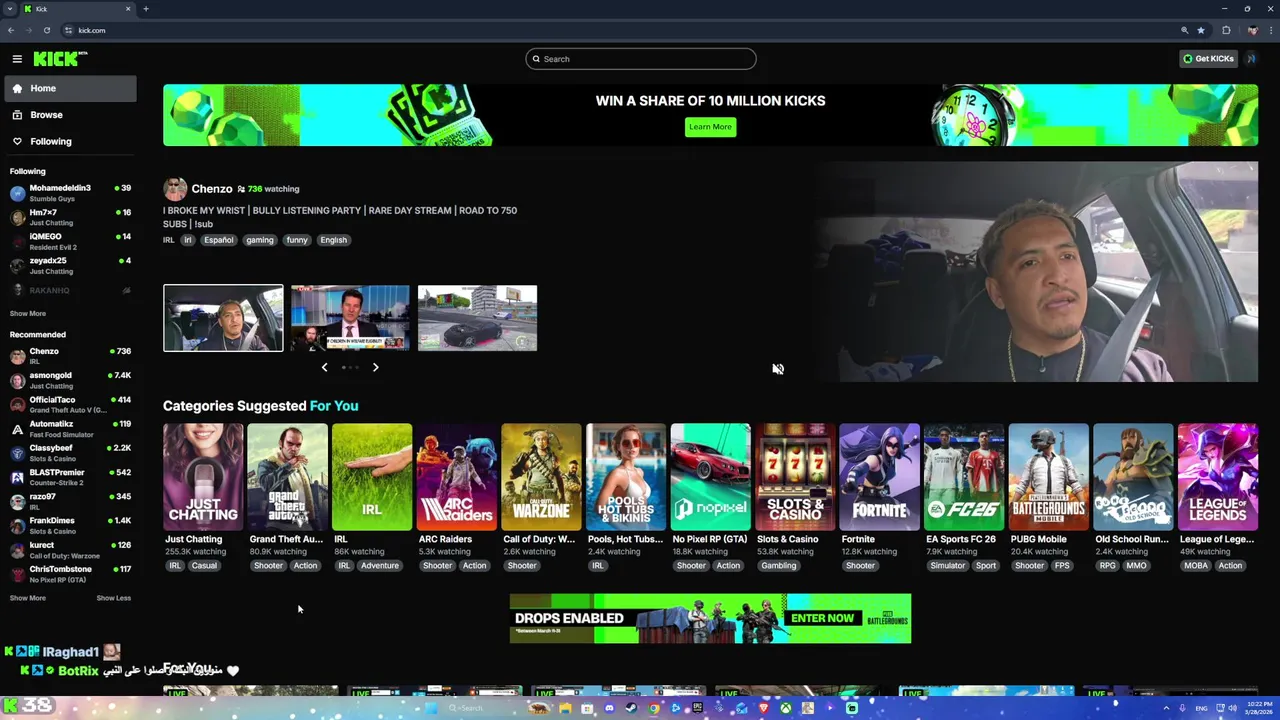This screenshot has width=1280, height=720.
Task: Open the Just Chatting category
Action: point(203,477)
